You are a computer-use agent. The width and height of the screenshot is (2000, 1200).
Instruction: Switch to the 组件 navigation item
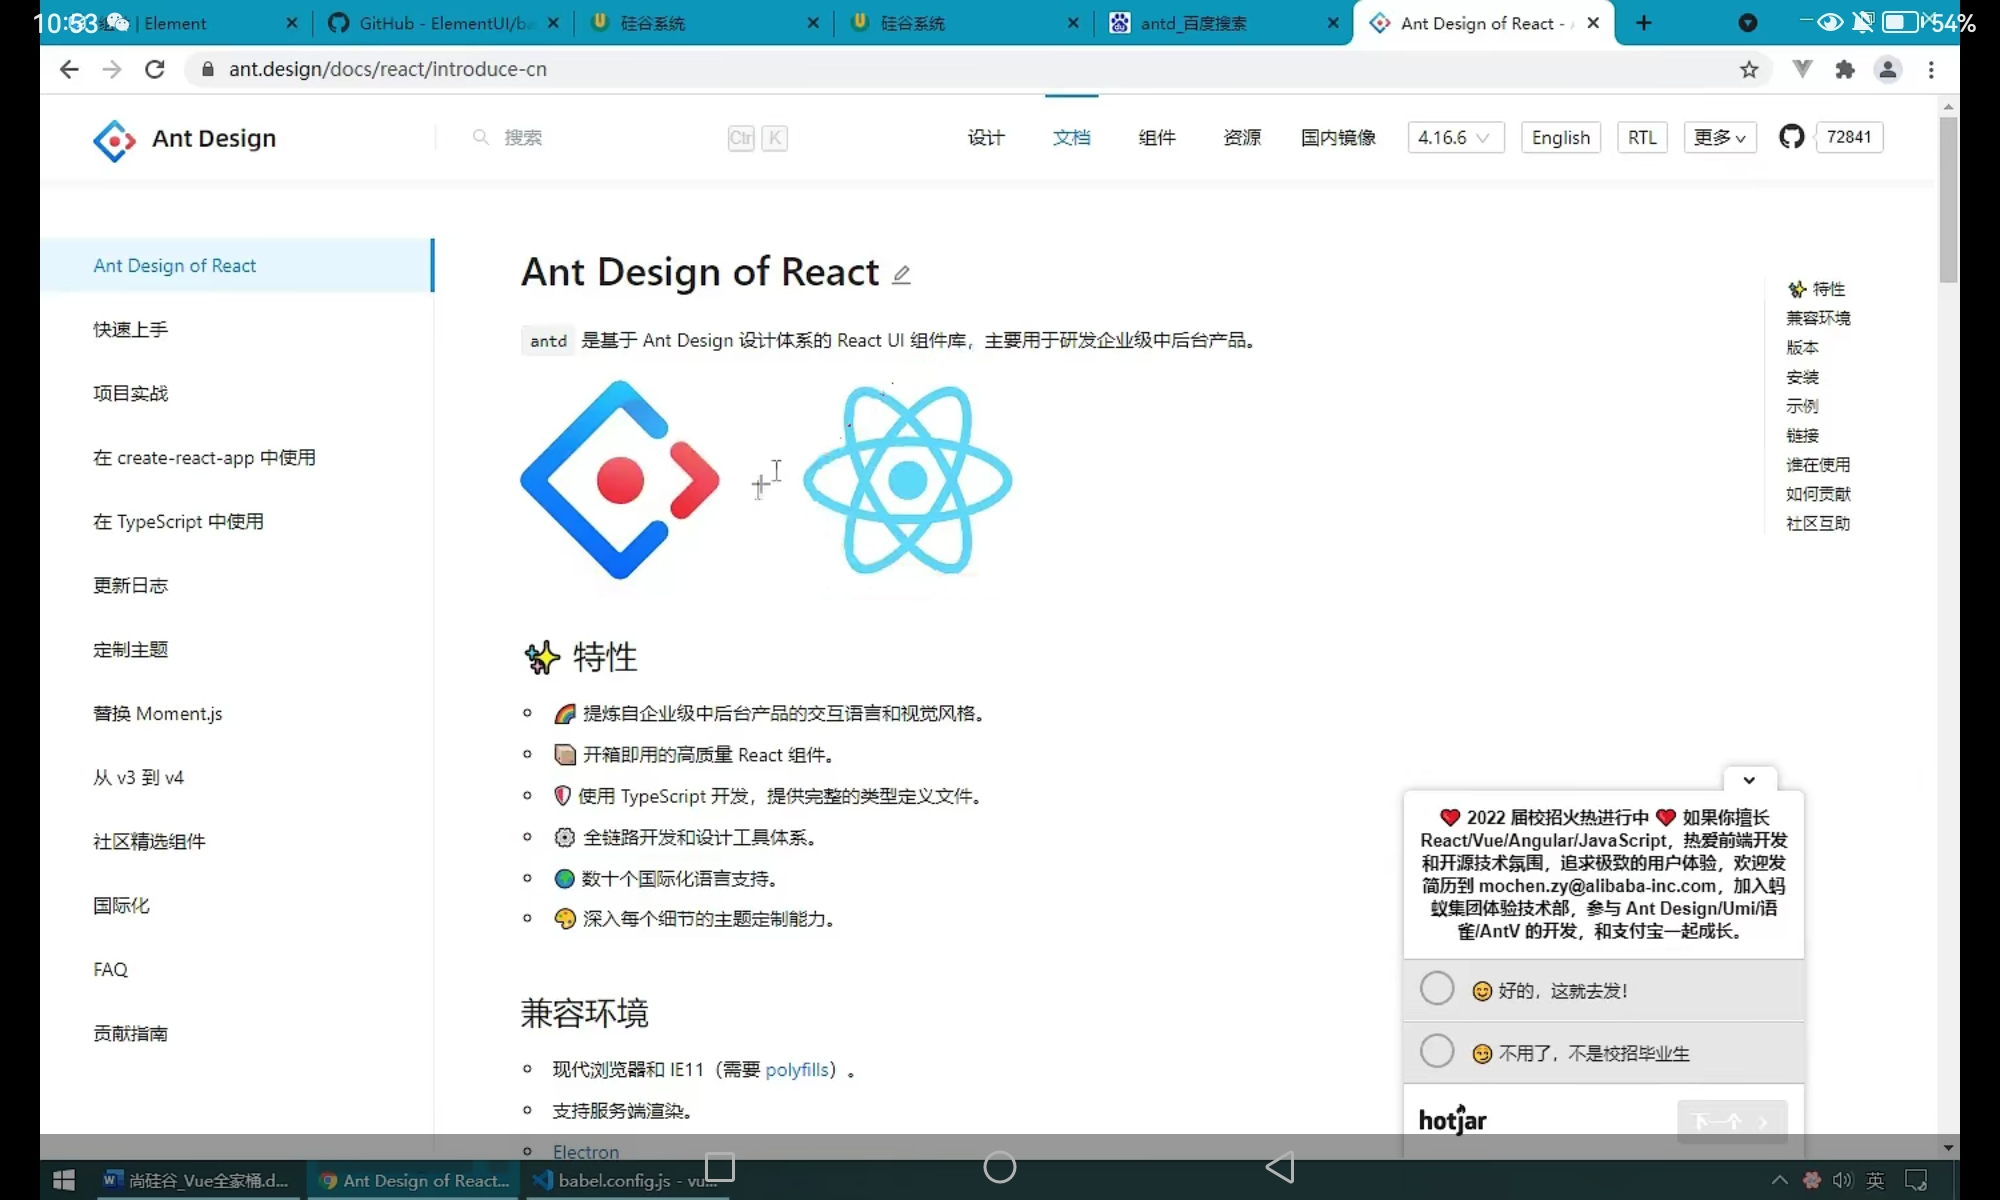[1156, 138]
